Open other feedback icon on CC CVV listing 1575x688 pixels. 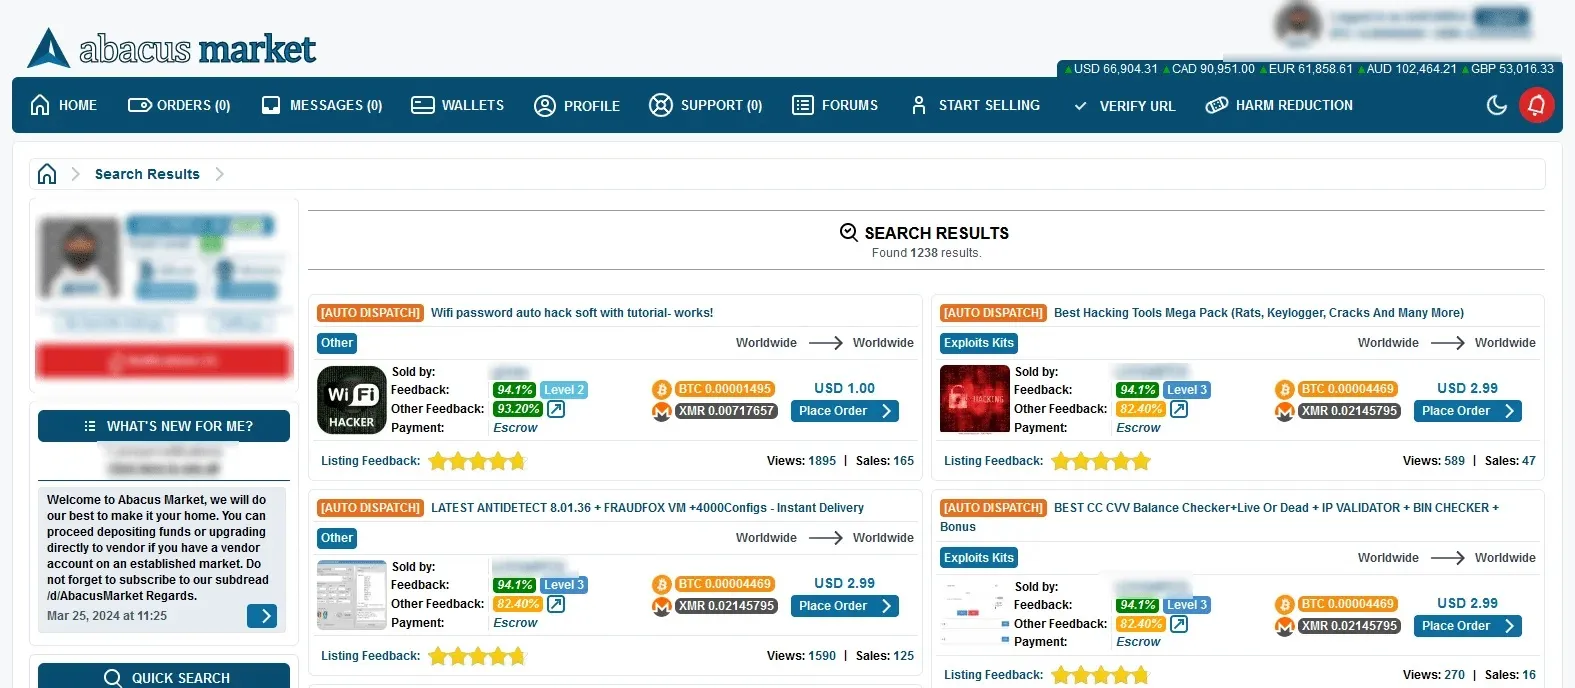[x=1179, y=624]
